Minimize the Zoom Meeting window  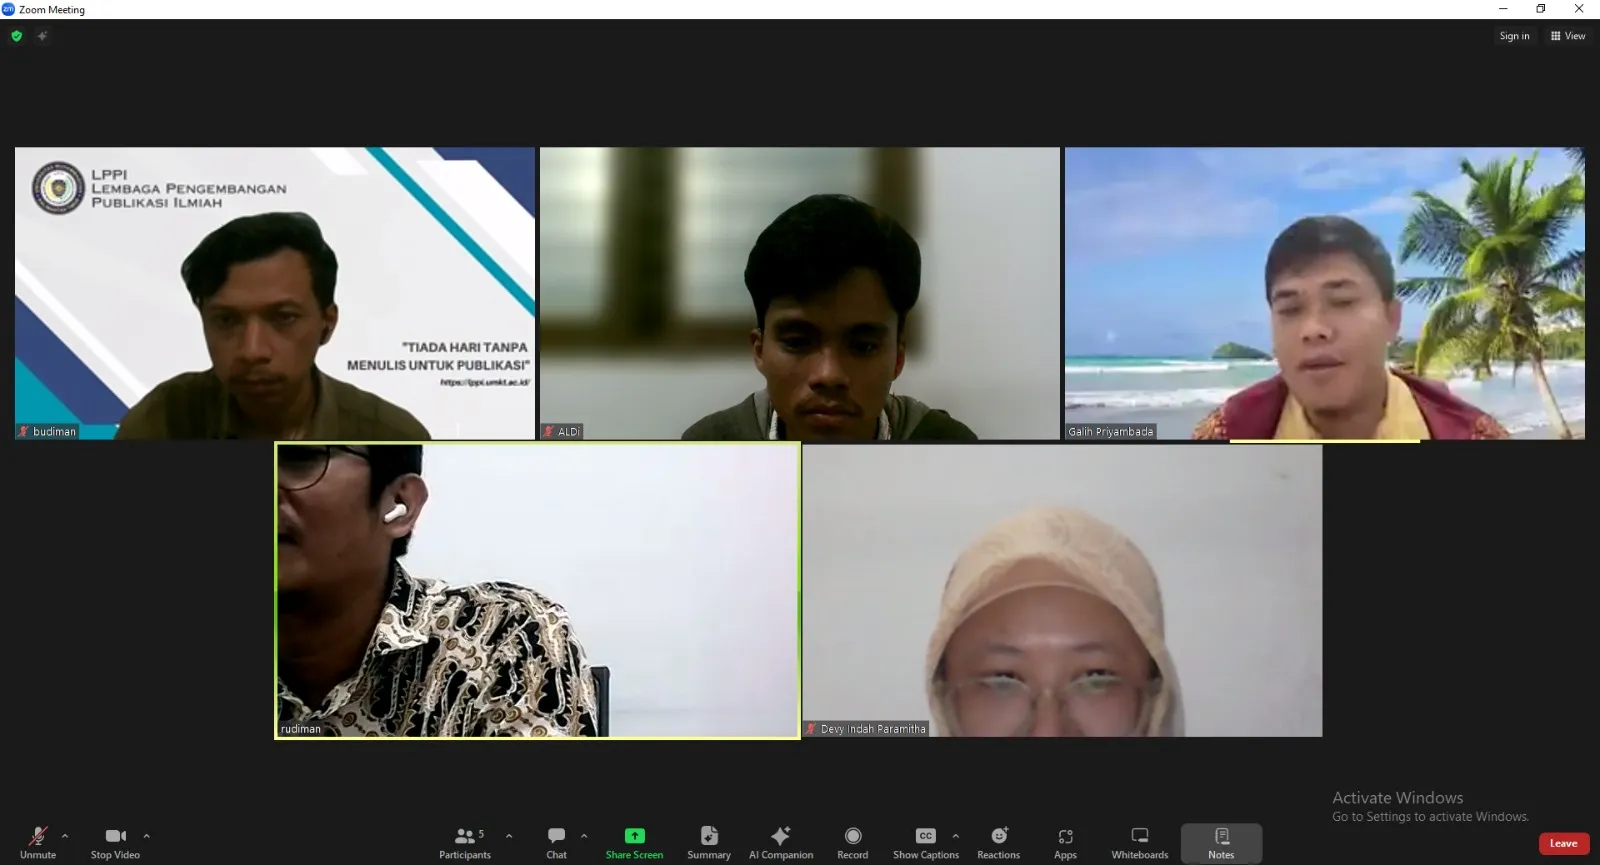pos(1503,9)
